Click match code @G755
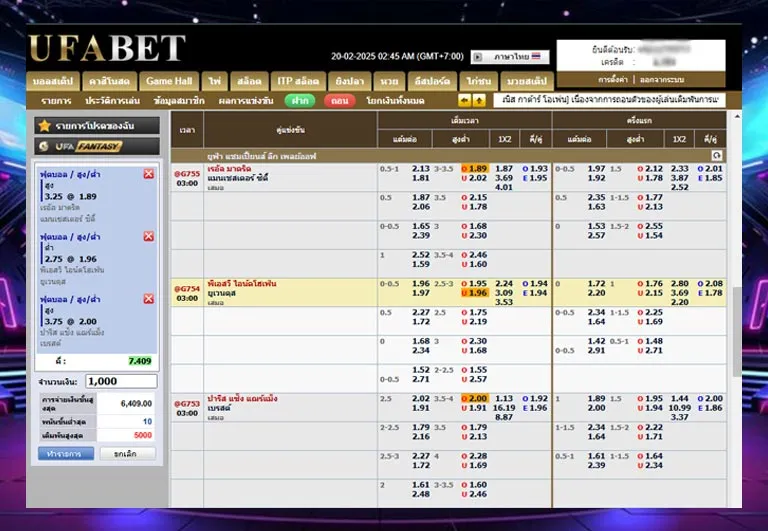The image size is (768, 531). pyautogui.click(x=187, y=173)
